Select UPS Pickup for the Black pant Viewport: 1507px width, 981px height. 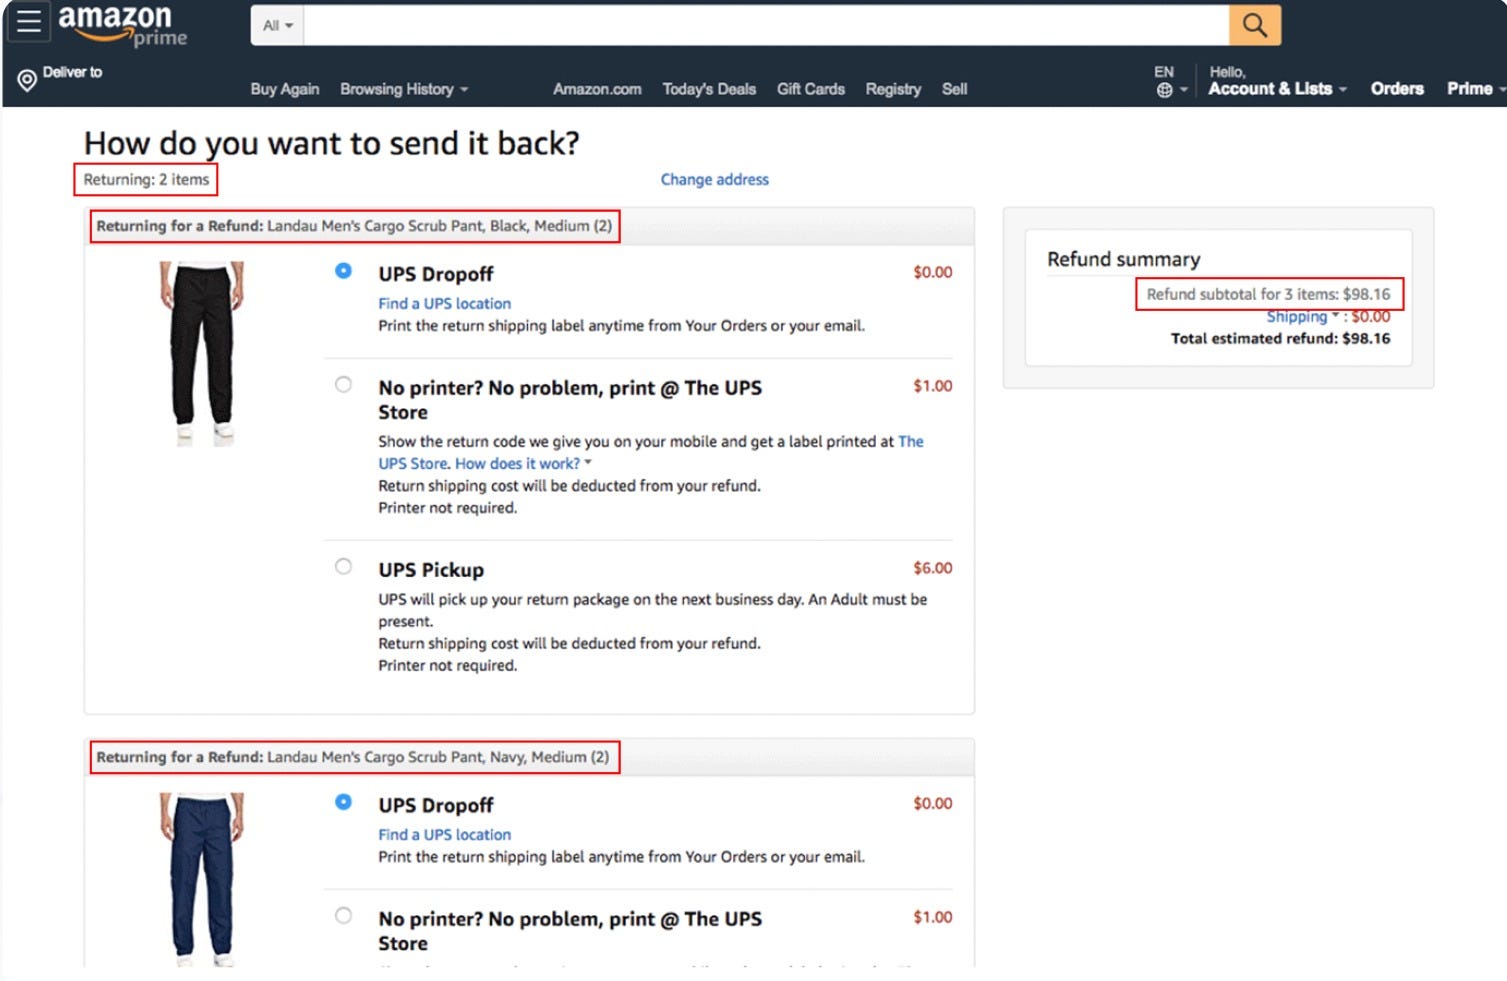(x=343, y=566)
